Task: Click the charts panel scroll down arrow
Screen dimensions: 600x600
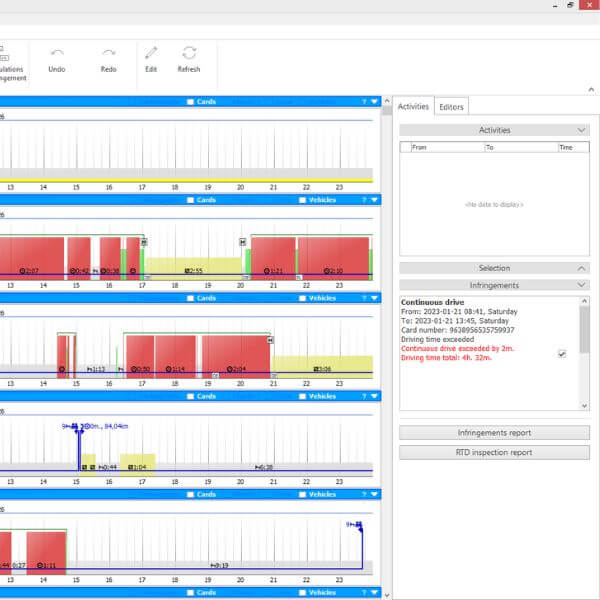Action: tap(387, 595)
